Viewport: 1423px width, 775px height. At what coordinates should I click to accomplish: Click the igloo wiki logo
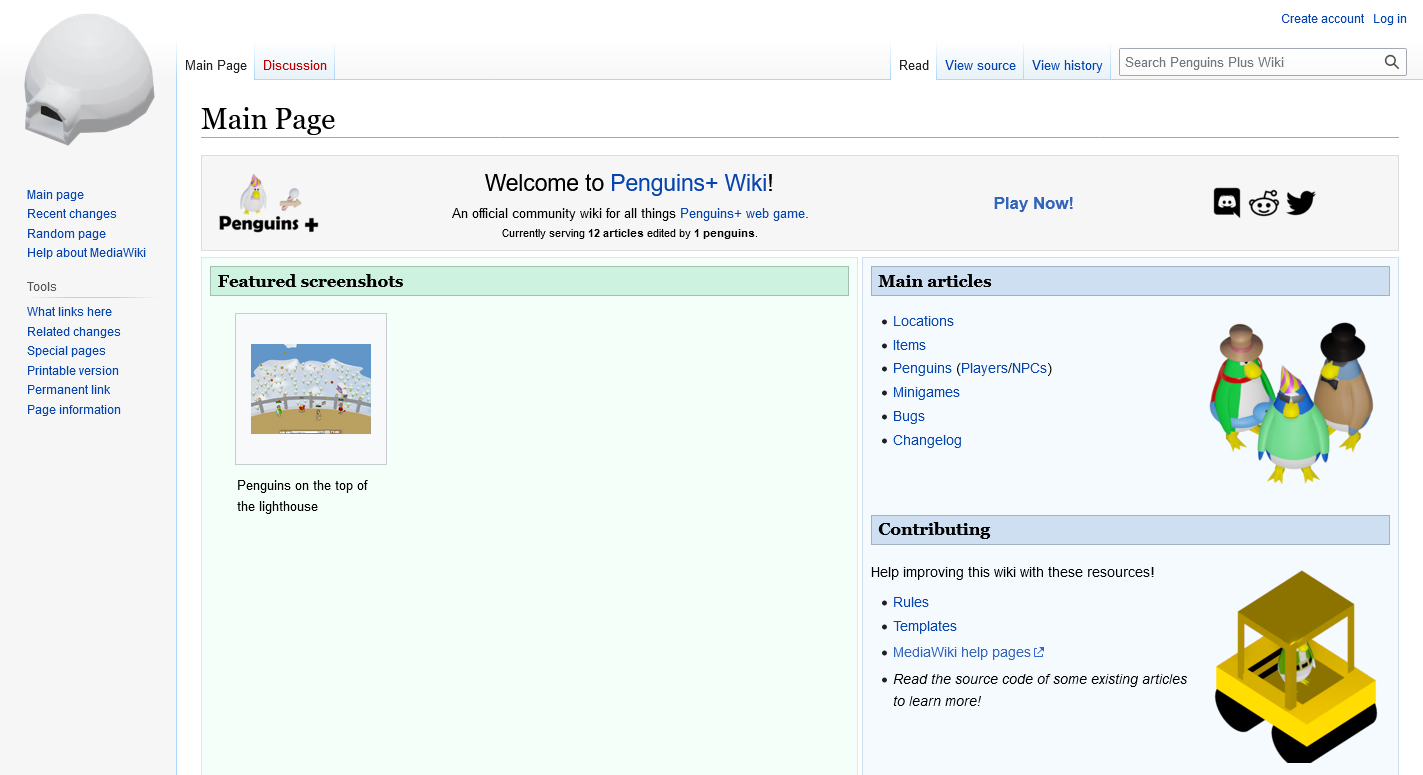(89, 80)
